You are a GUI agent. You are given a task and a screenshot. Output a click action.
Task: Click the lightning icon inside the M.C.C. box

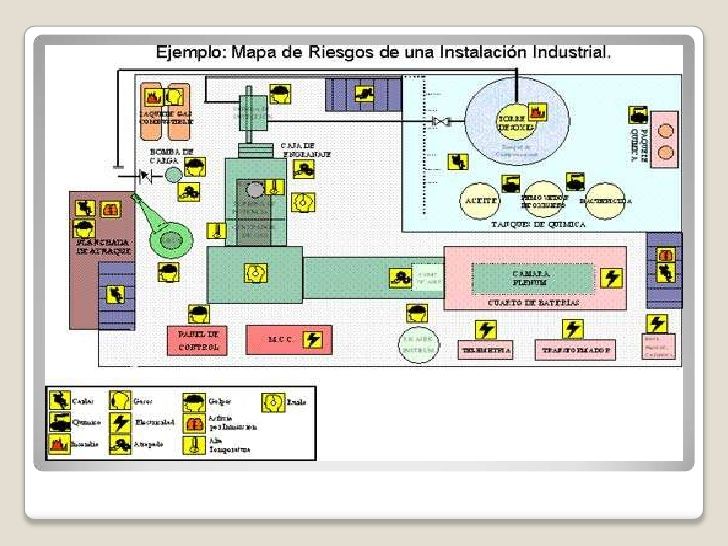(312, 340)
